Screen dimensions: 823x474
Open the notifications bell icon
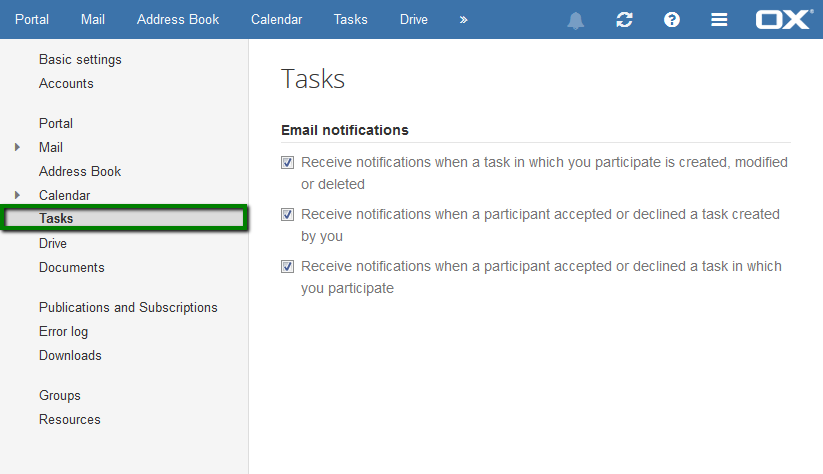(575, 20)
